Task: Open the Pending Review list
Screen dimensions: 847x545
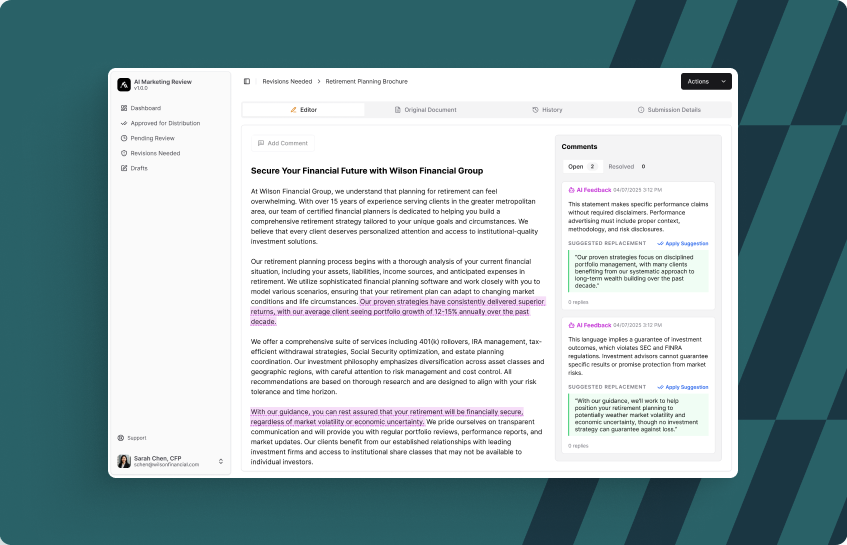Action: point(152,138)
